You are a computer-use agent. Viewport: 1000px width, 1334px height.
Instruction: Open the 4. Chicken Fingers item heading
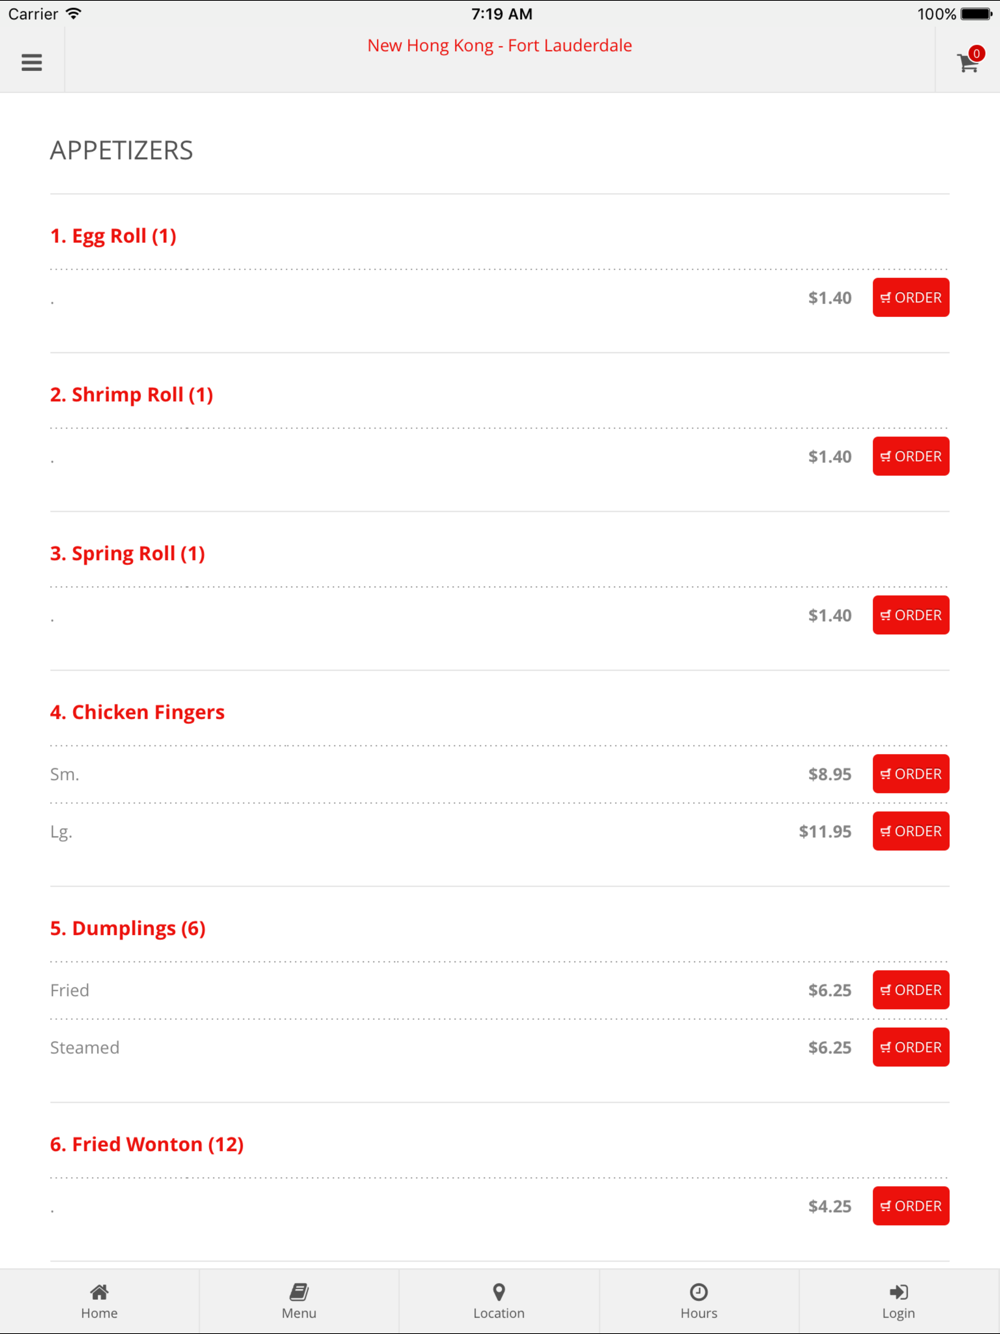[x=137, y=712]
